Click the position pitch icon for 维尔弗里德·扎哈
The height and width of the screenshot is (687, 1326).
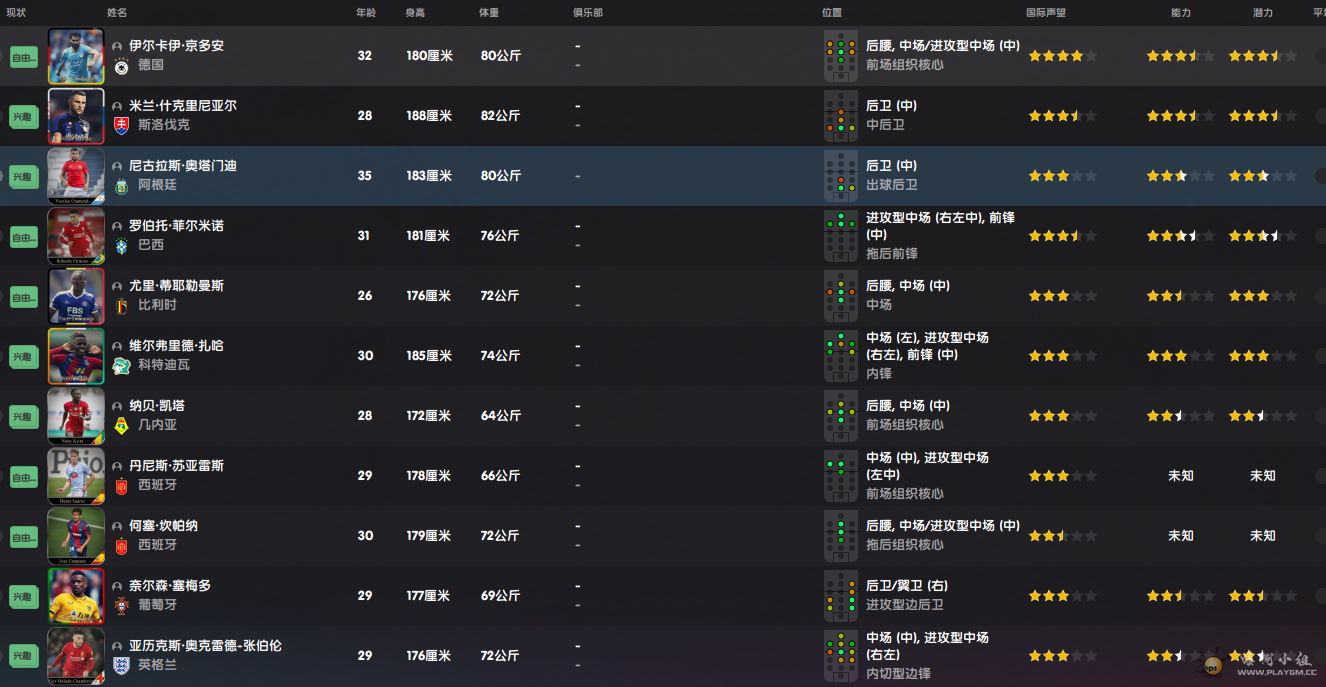click(840, 356)
